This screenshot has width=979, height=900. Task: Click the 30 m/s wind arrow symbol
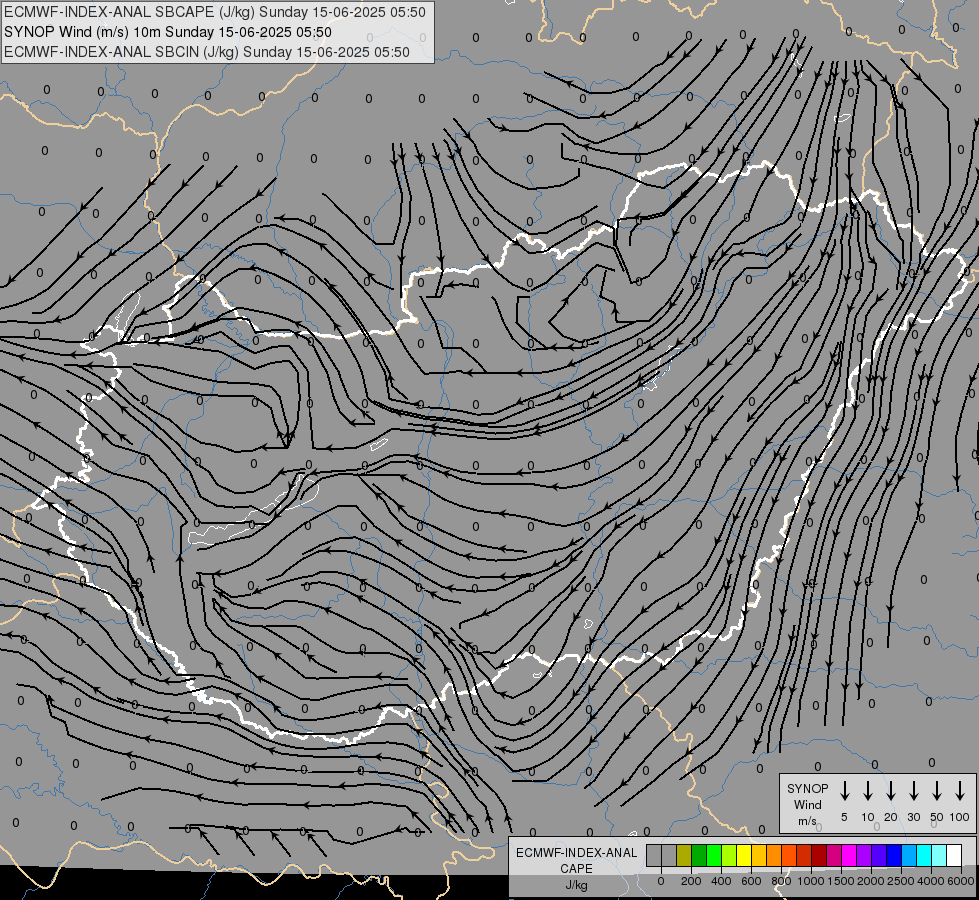[913, 791]
